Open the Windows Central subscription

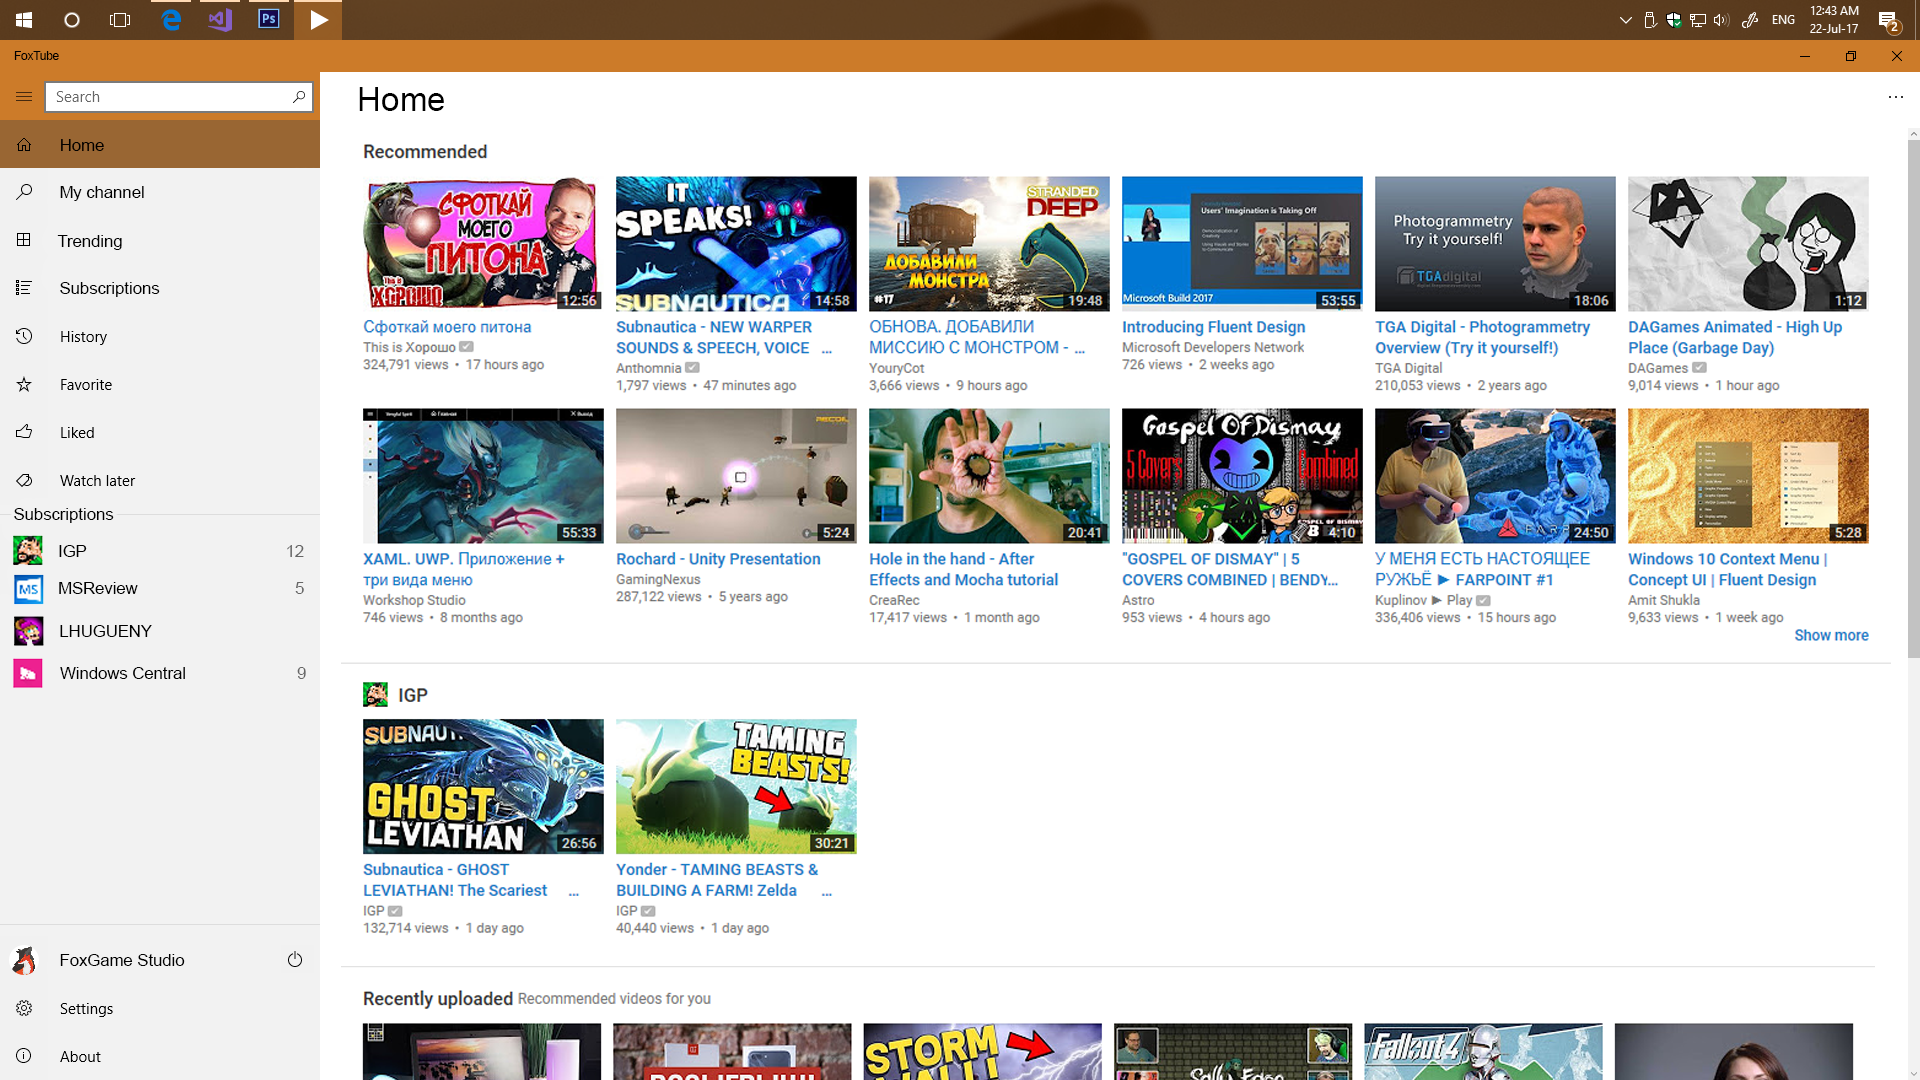[122, 674]
